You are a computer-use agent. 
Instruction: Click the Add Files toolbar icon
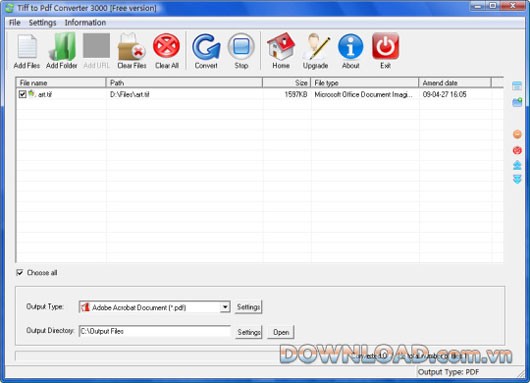[27, 46]
